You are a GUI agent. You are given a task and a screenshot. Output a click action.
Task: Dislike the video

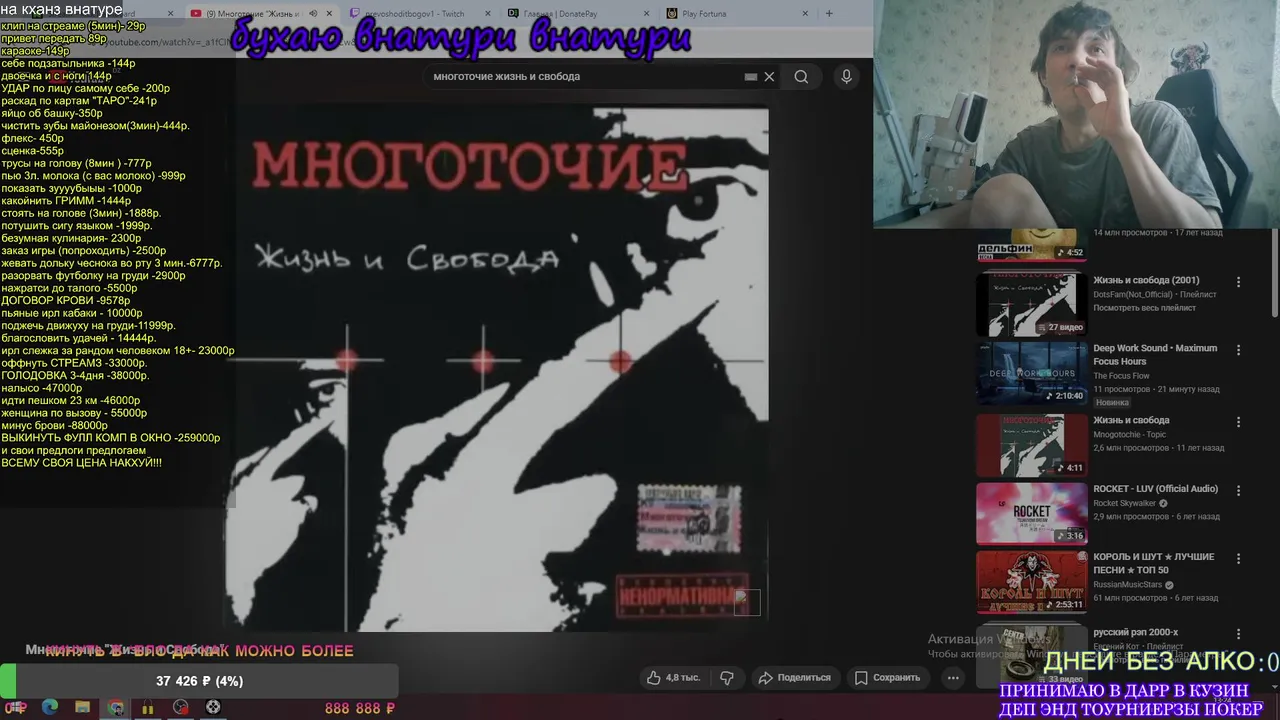[x=727, y=677]
